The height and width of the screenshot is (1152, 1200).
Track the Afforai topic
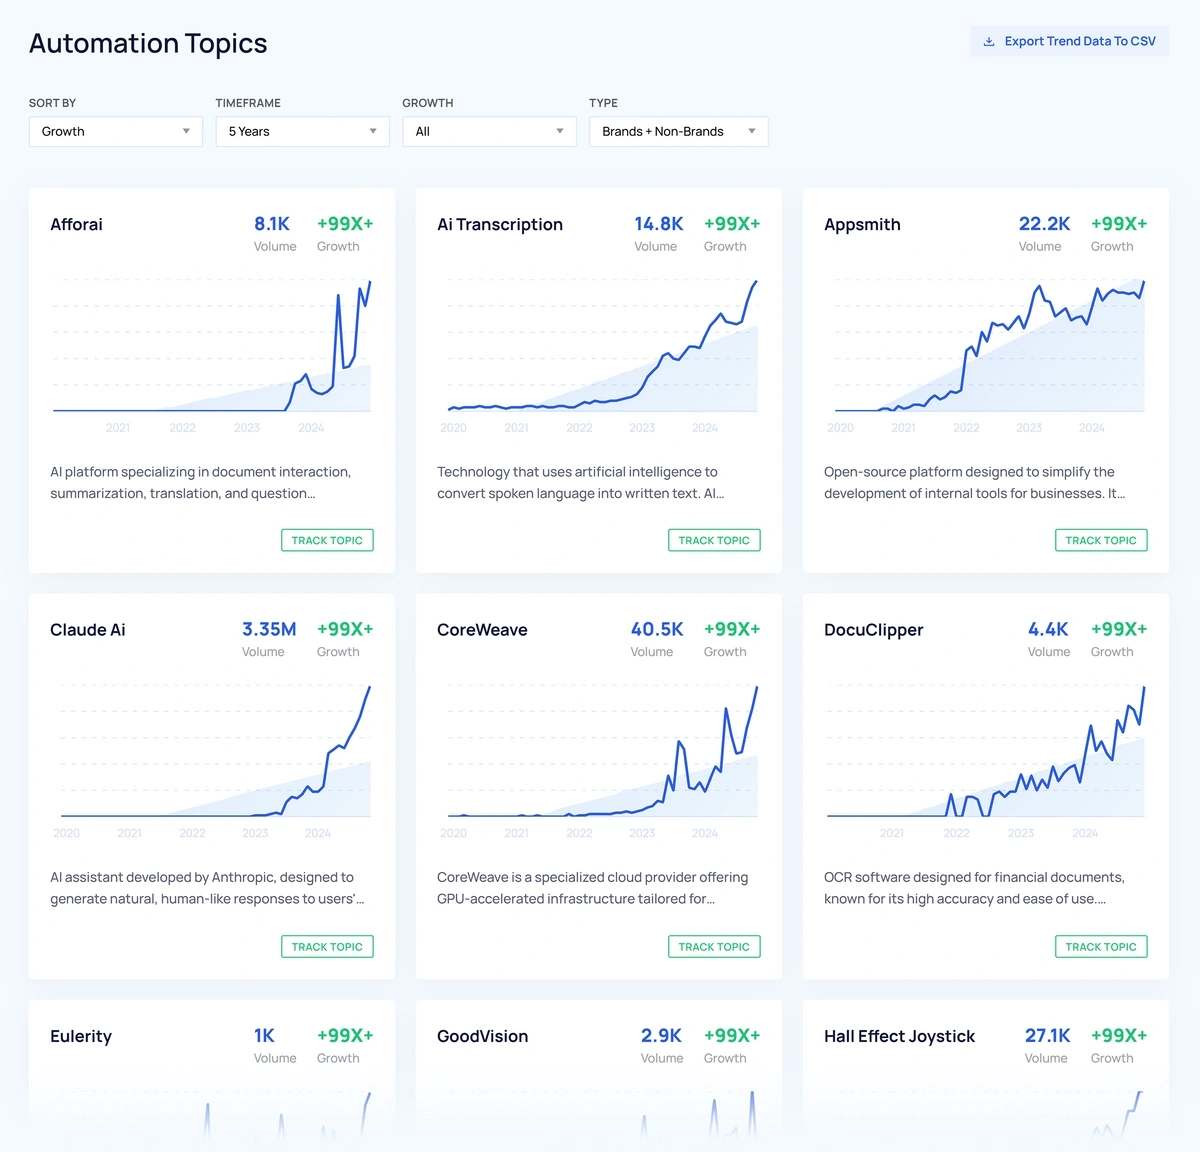tap(327, 540)
